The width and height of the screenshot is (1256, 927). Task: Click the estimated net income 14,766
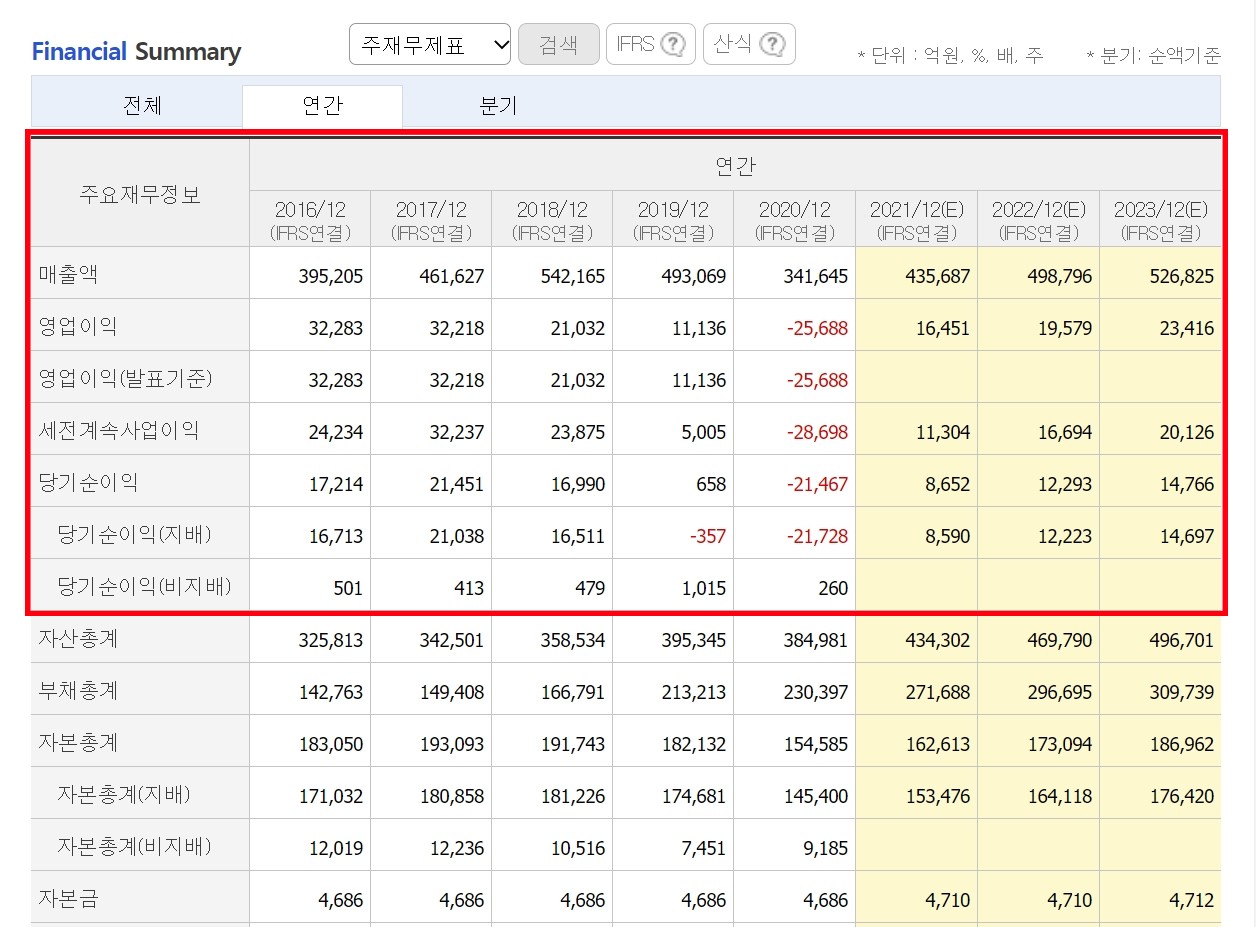[x=1186, y=485]
